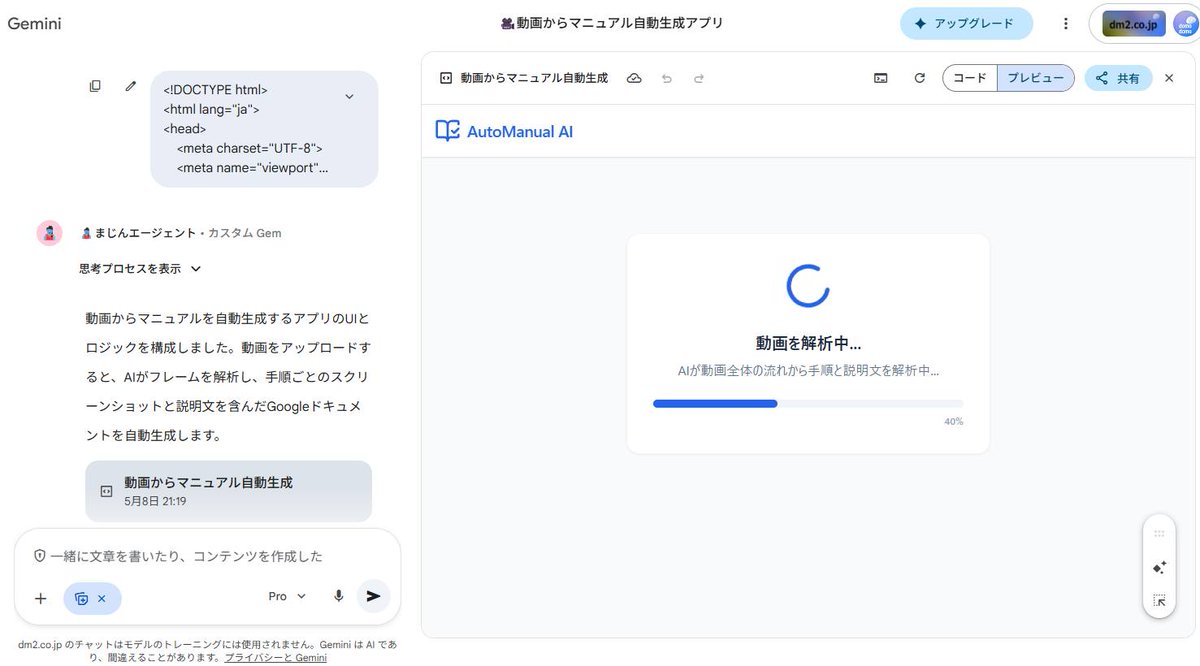Open プライバシーと Gemini link
1200x666 pixels.
[275, 658]
